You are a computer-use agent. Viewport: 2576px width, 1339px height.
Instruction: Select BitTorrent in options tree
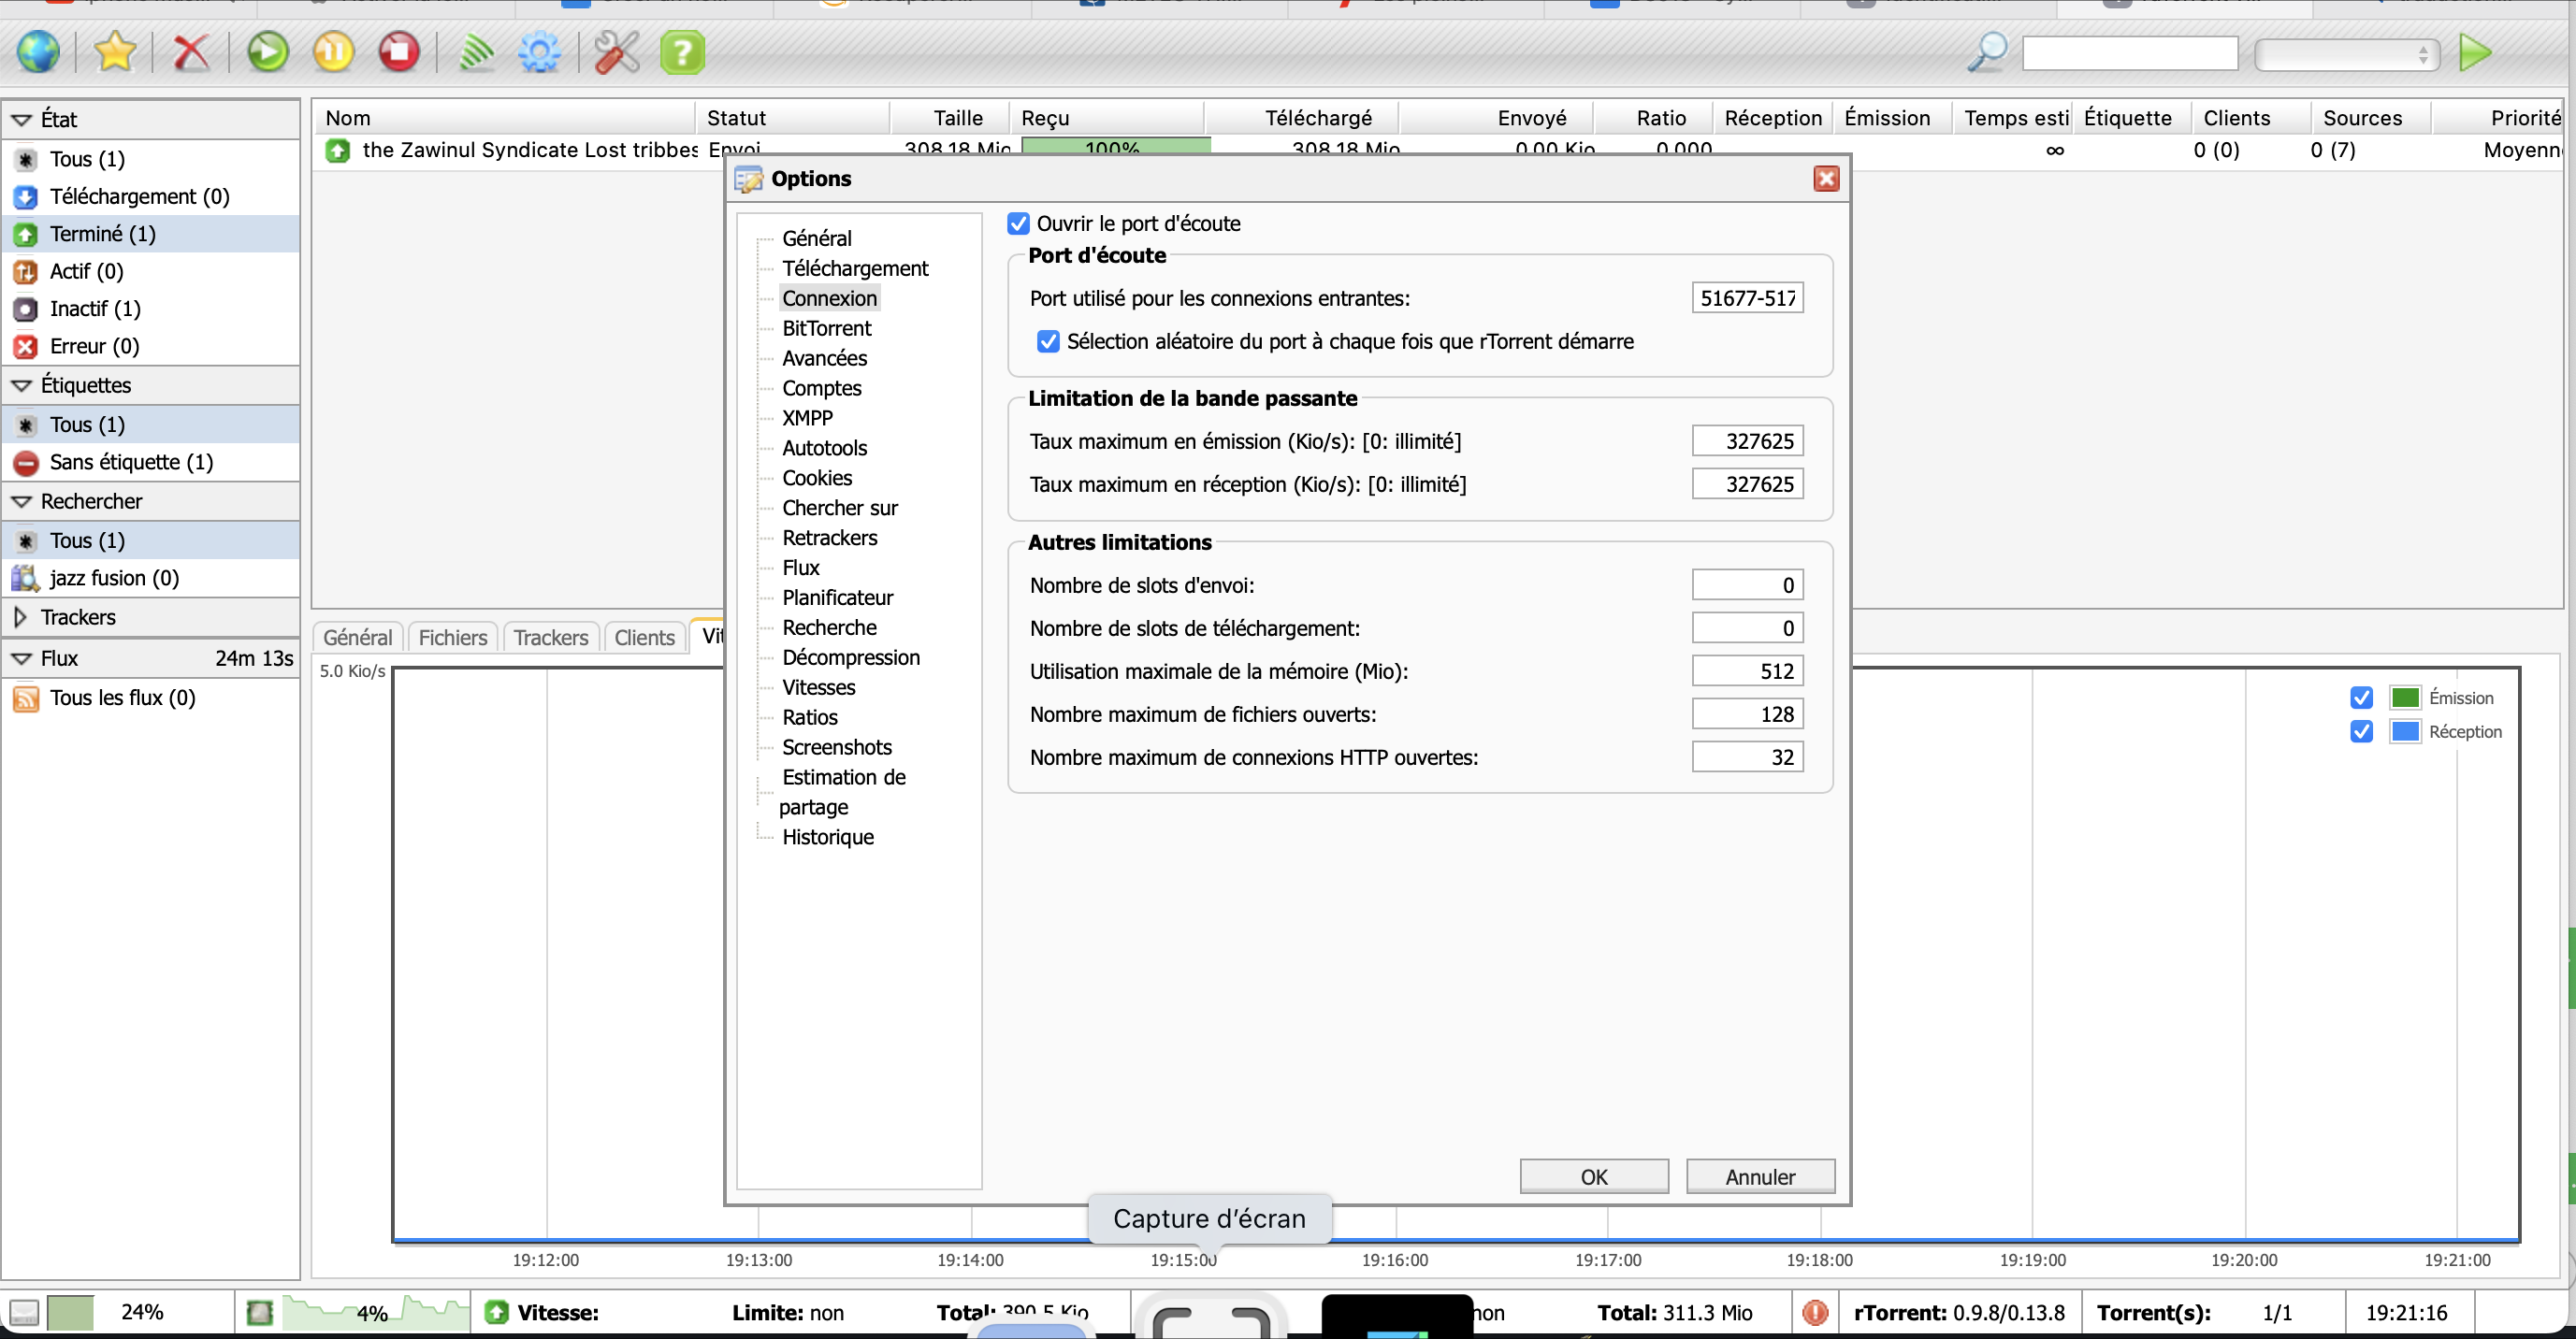tap(826, 328)
